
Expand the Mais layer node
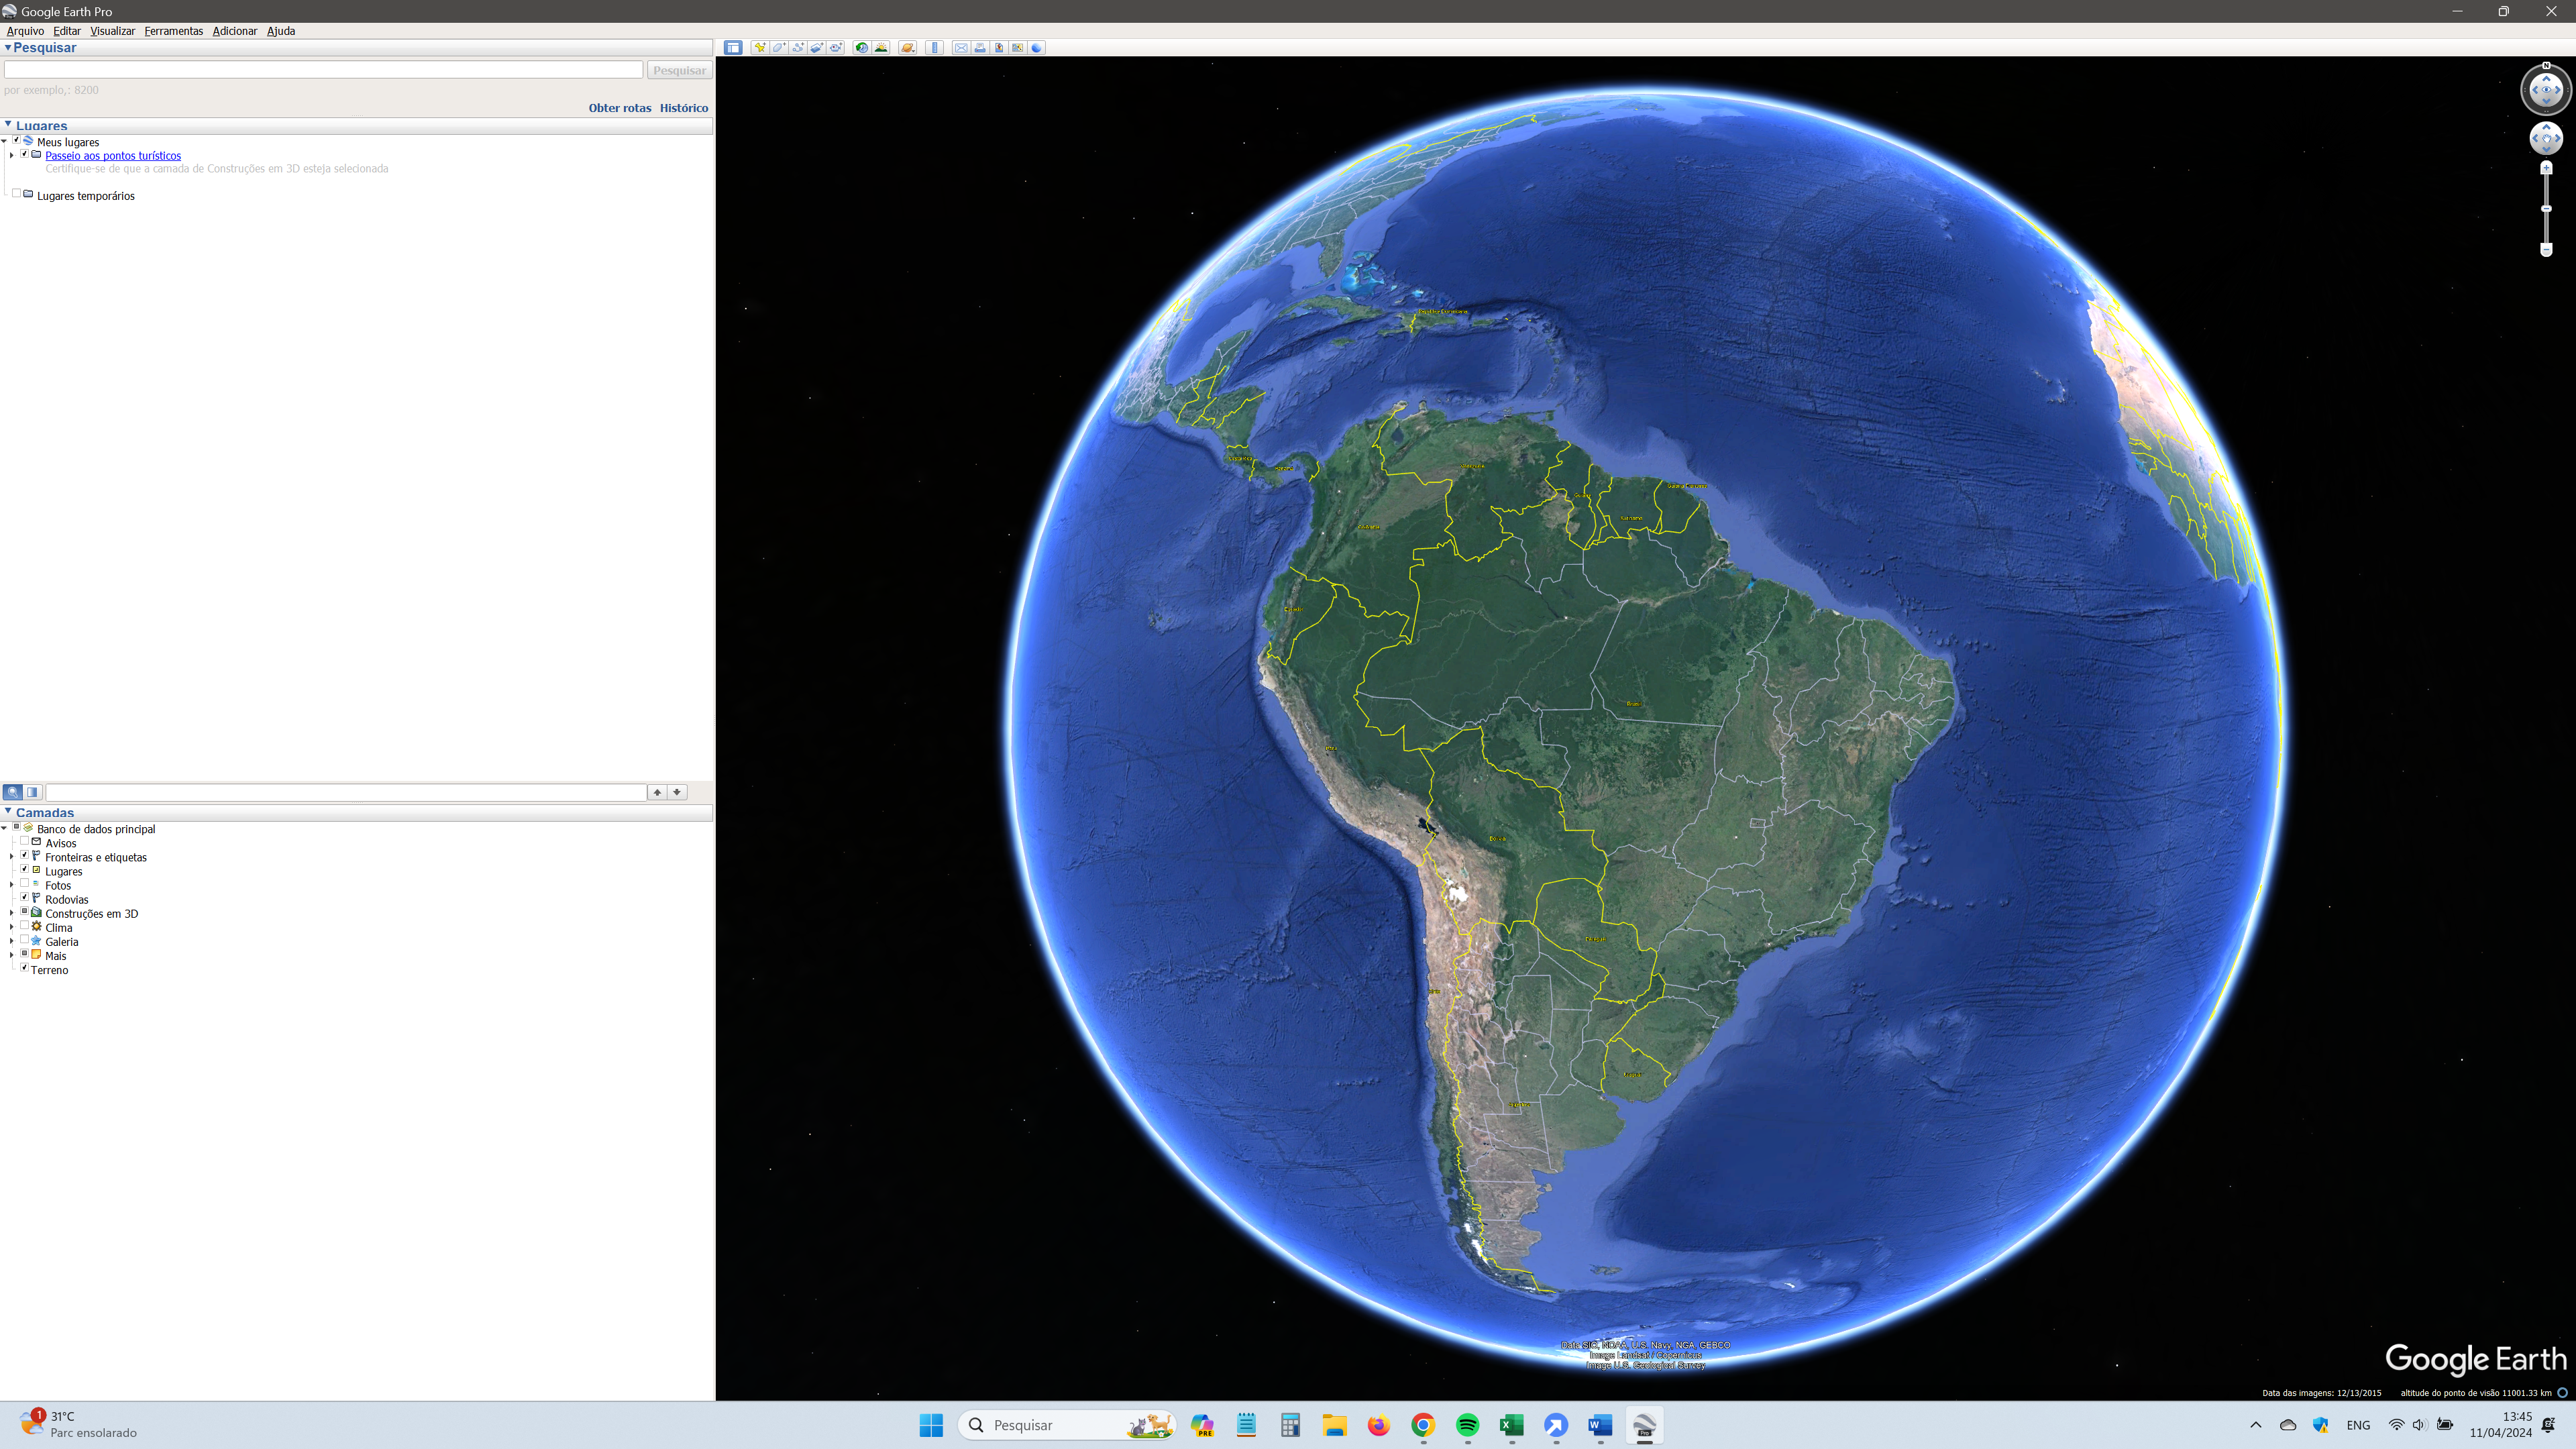[x=11, y=954]
